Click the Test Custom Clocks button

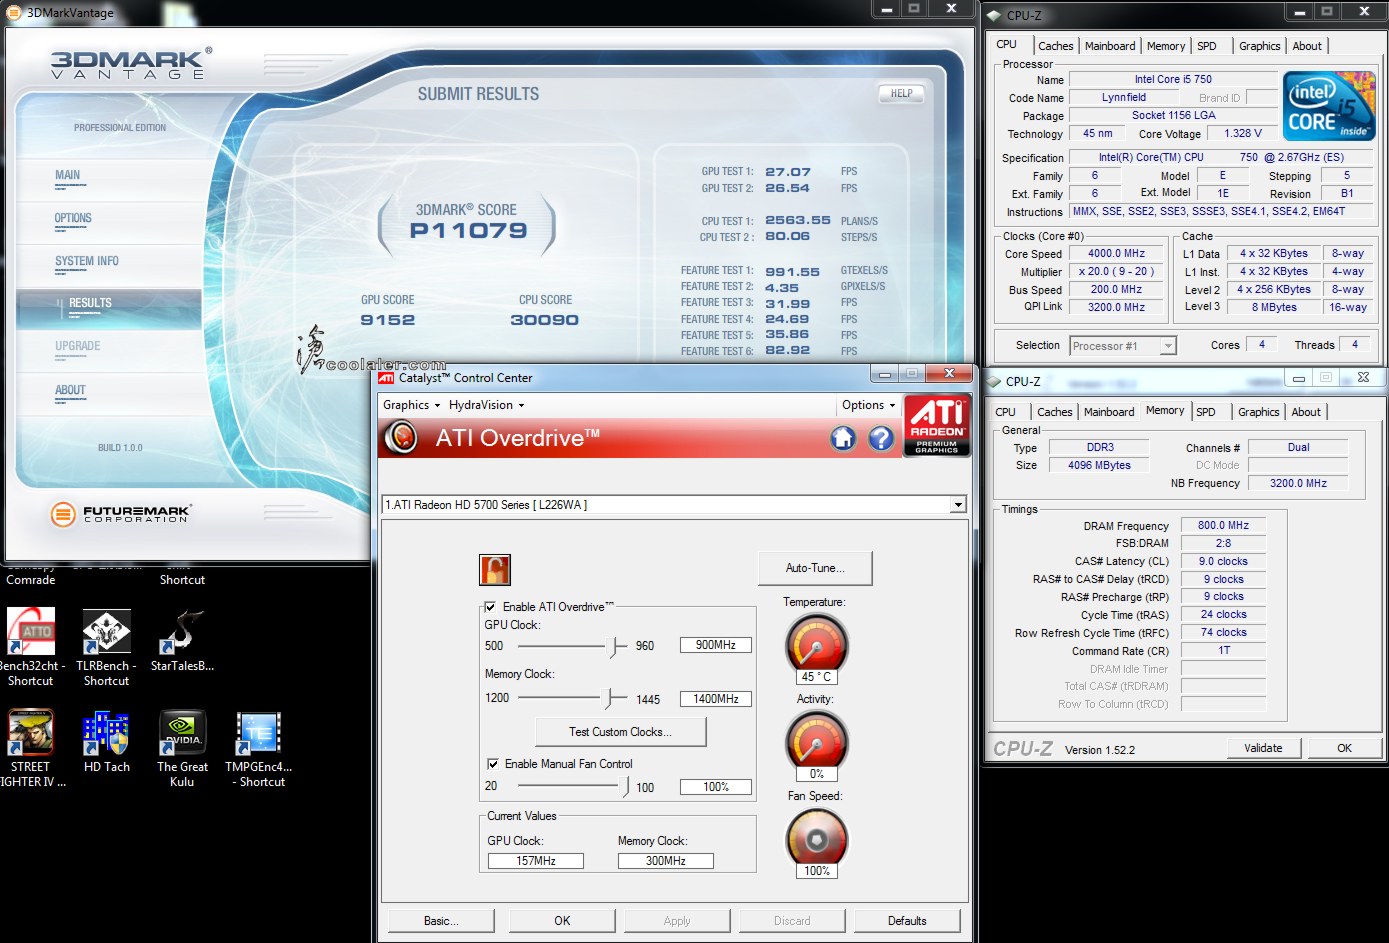click(x=620, y=732)
